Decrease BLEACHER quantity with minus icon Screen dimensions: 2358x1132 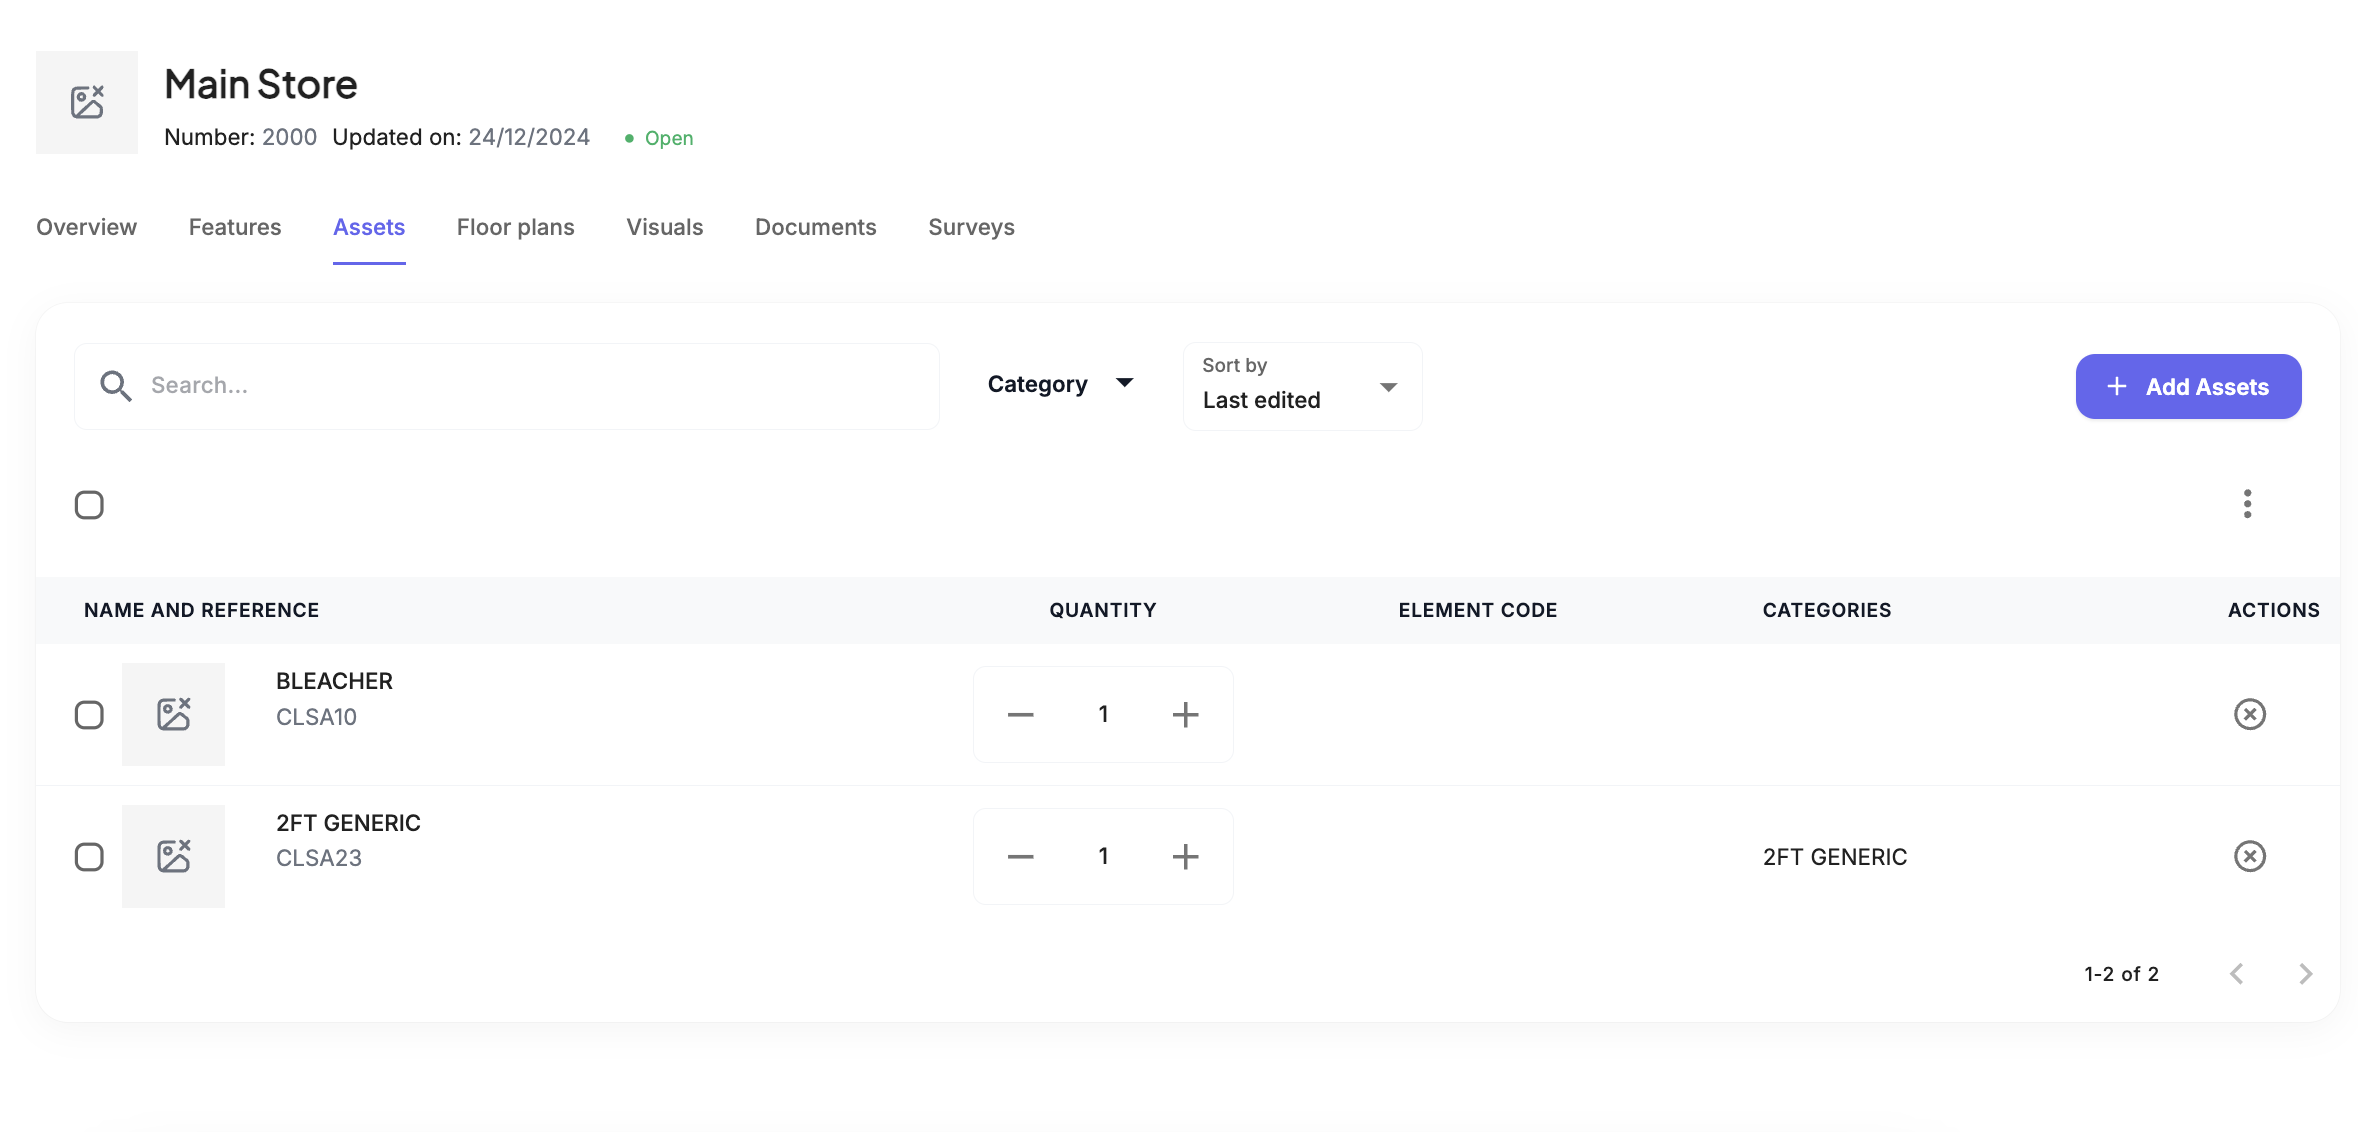click(1020, 714)
